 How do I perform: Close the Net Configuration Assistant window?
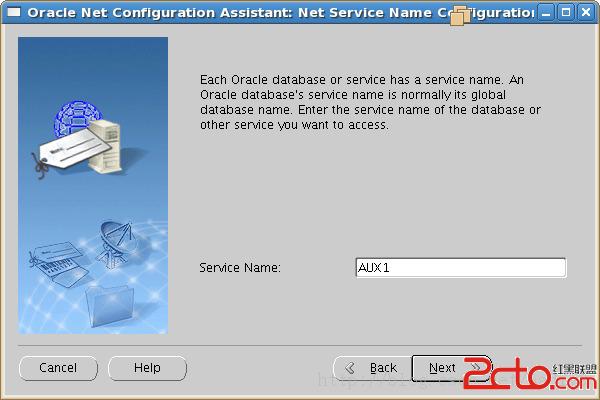click(x=586, y=13)
